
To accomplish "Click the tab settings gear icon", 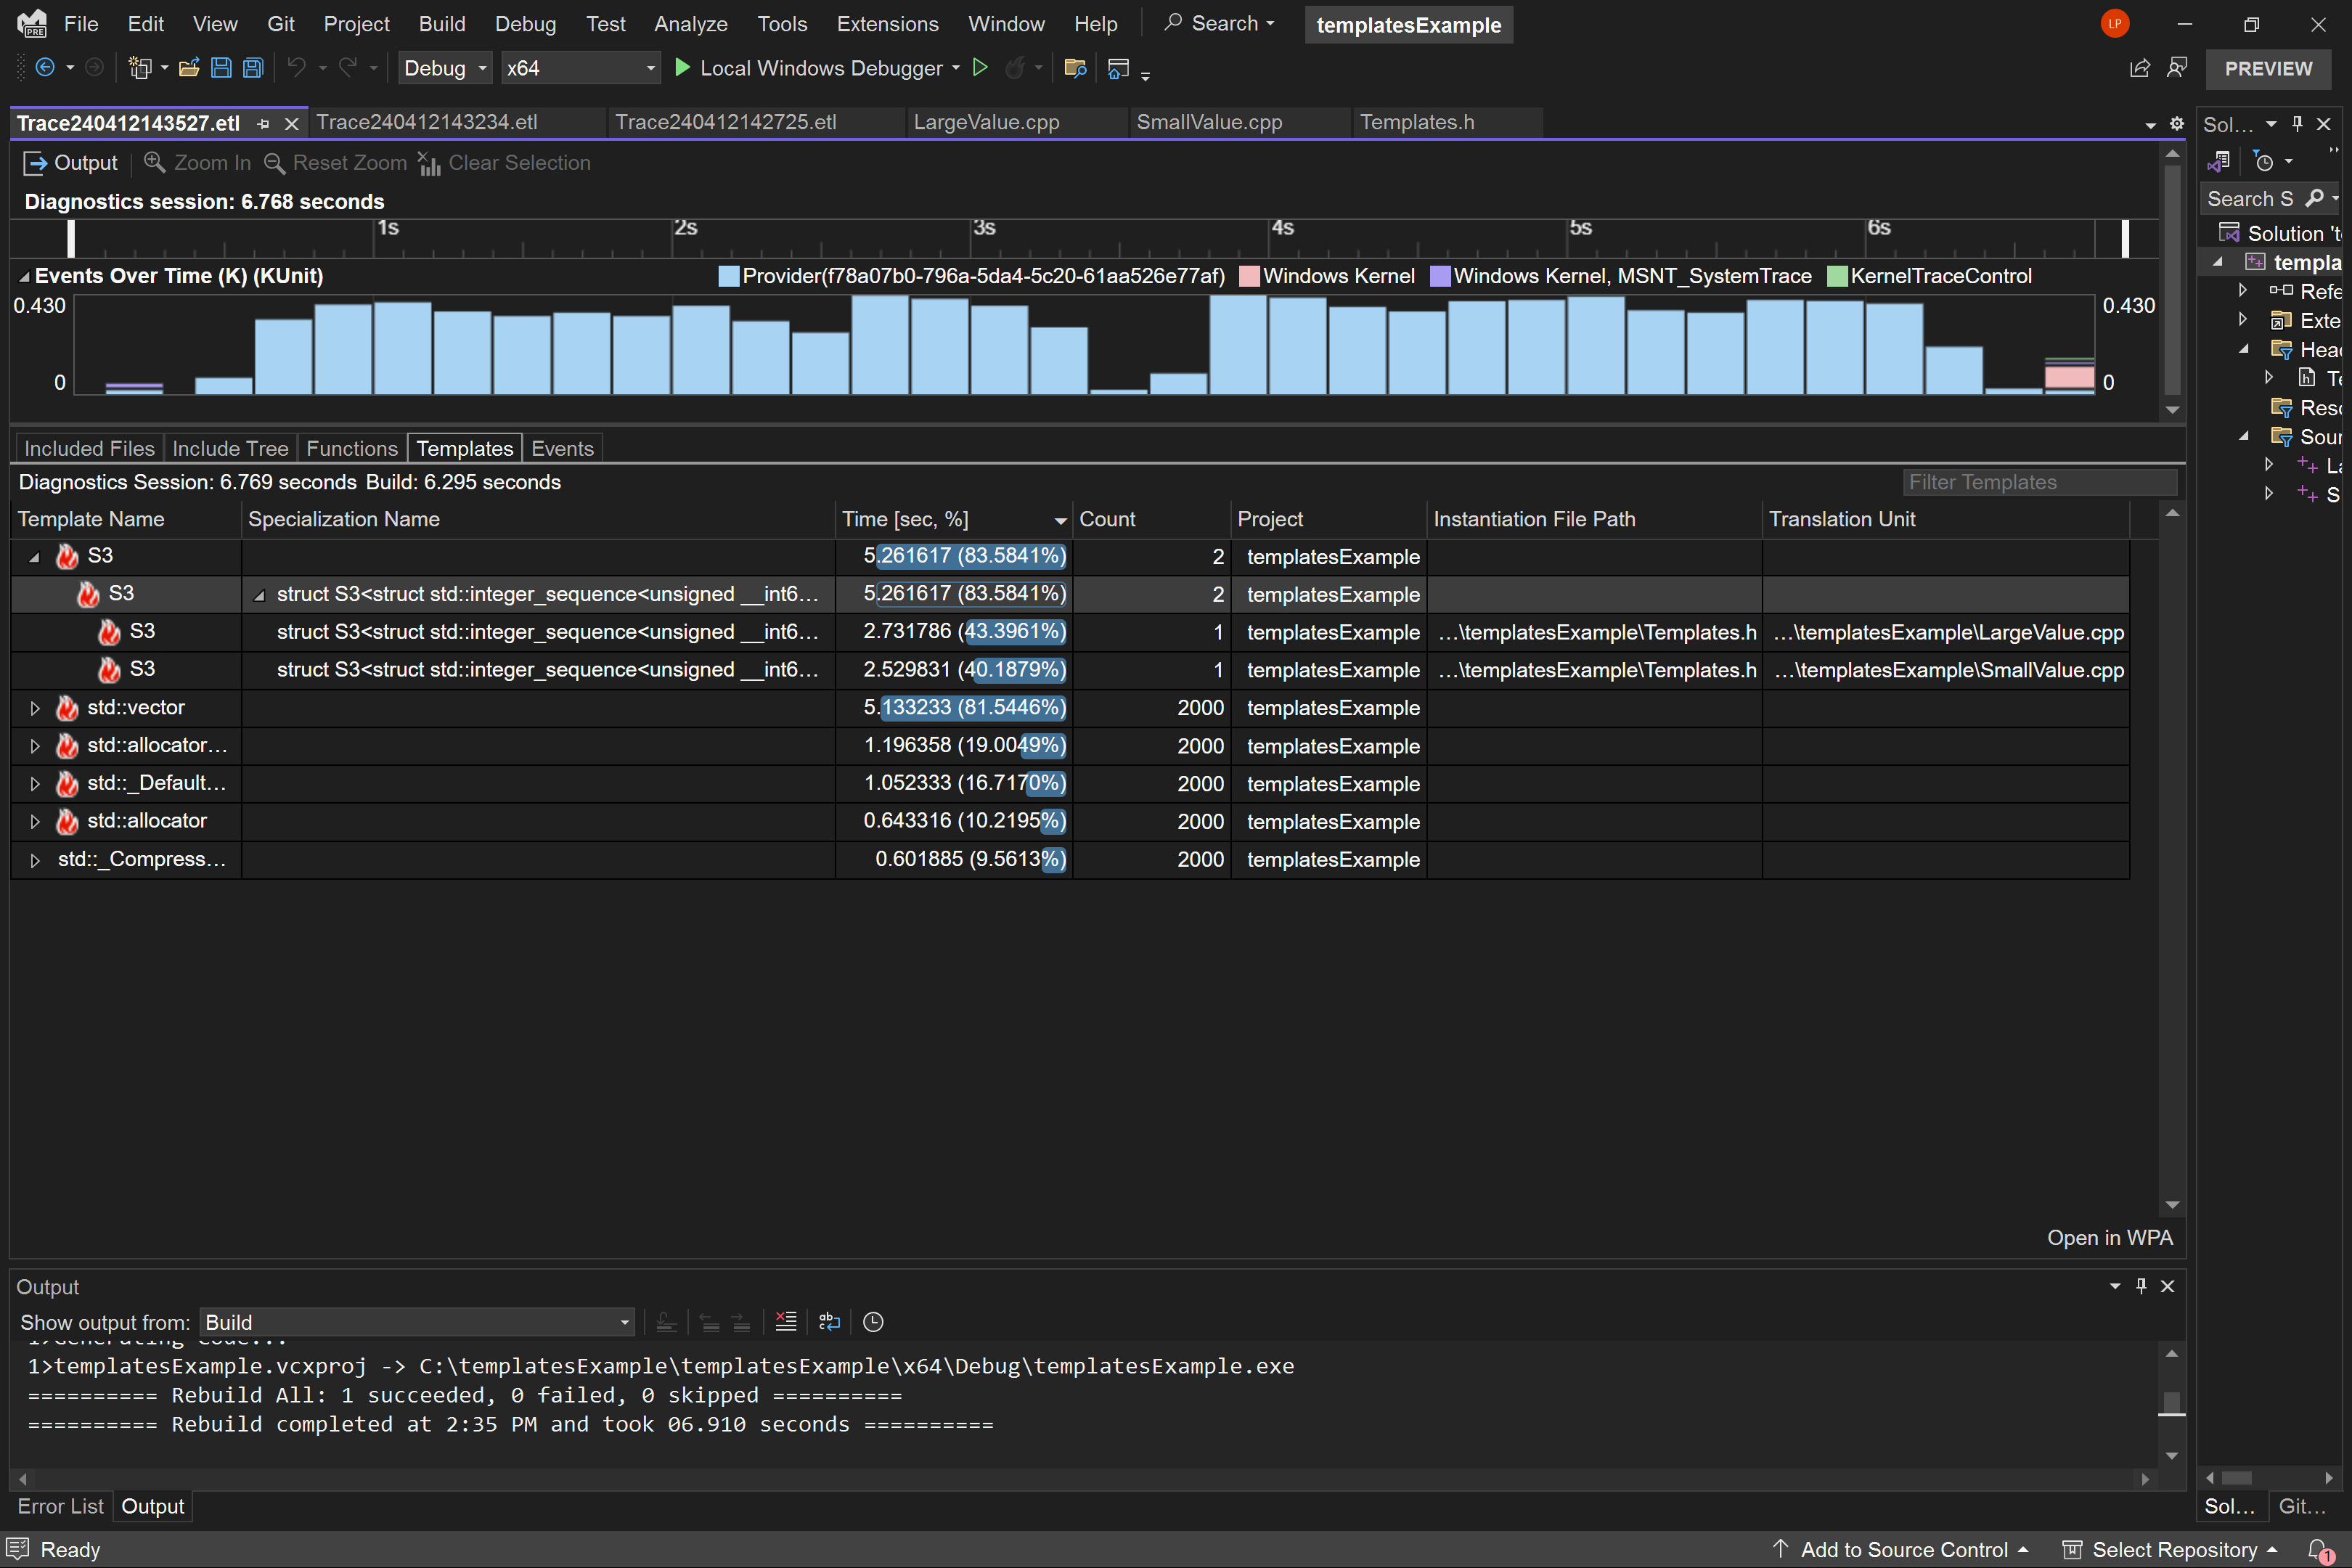I will pos(2177,123).
